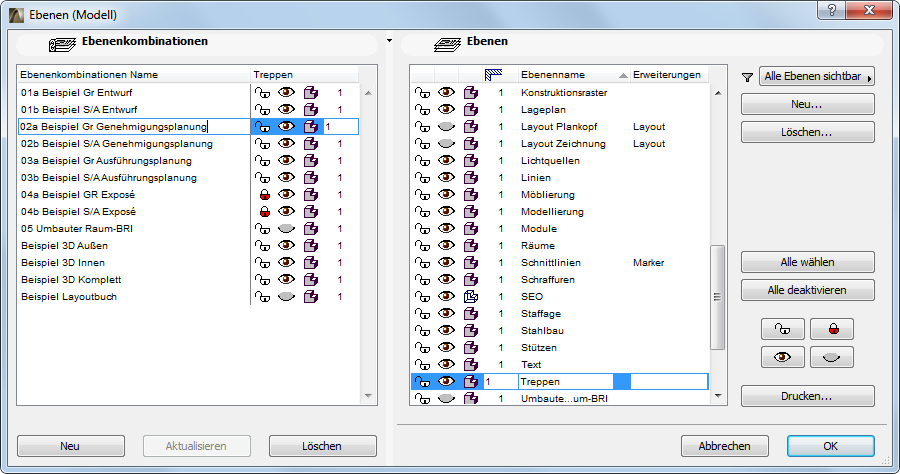The height and width of the screenshot is (474, 900).
Task: Select 03a Beispiel Gr Ausführungsplanung combination
Action: click(106, 161)
